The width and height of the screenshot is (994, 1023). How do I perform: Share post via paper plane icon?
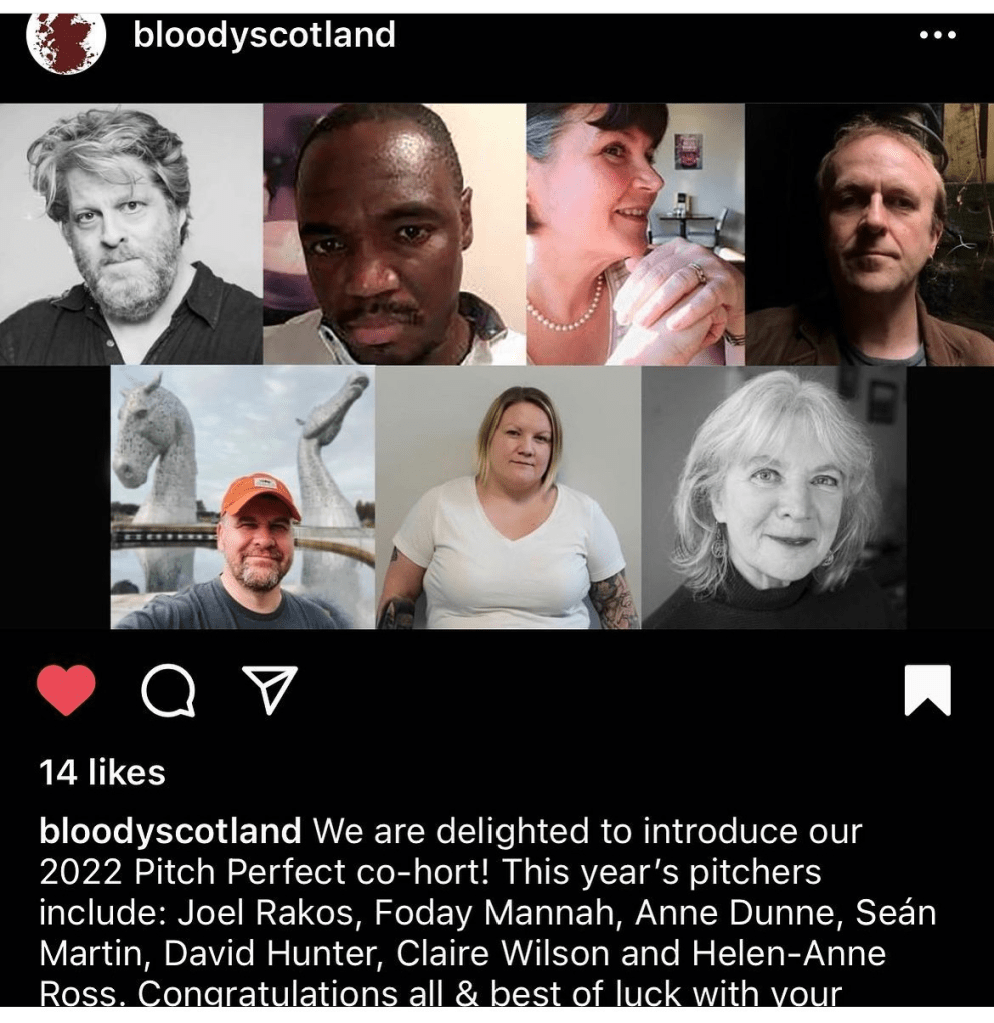[270, 690]
